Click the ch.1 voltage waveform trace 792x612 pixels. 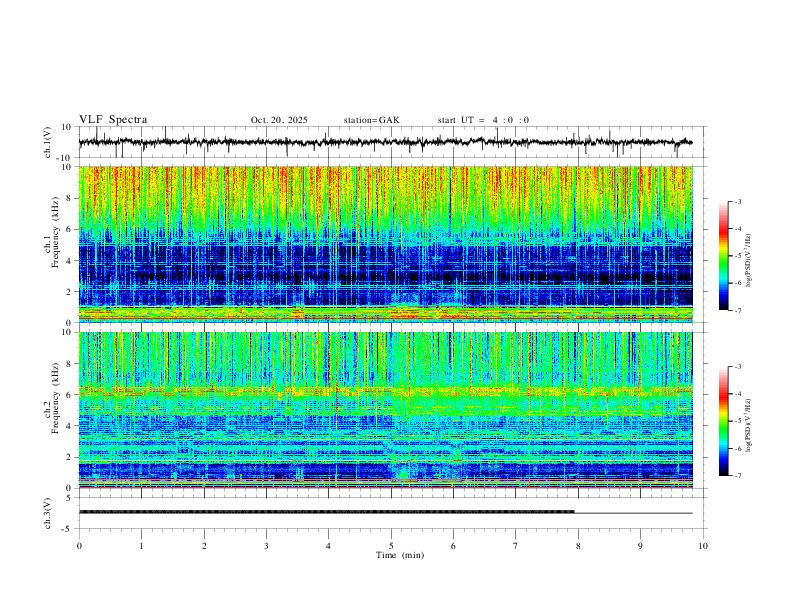tap(385, 142)
